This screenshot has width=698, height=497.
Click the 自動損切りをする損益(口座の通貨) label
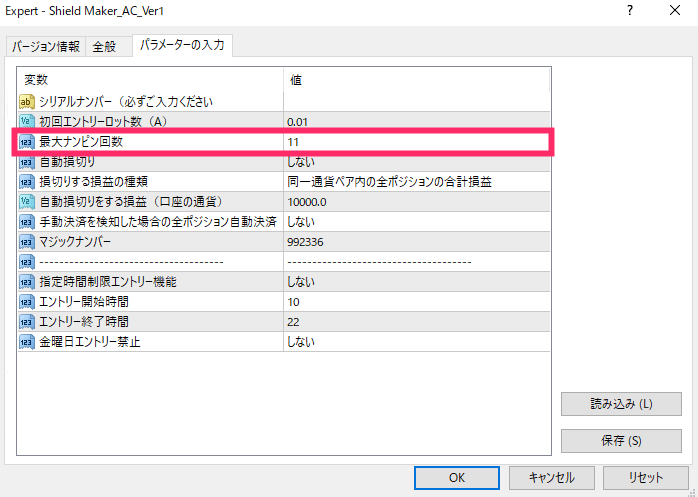click(131, 202)
